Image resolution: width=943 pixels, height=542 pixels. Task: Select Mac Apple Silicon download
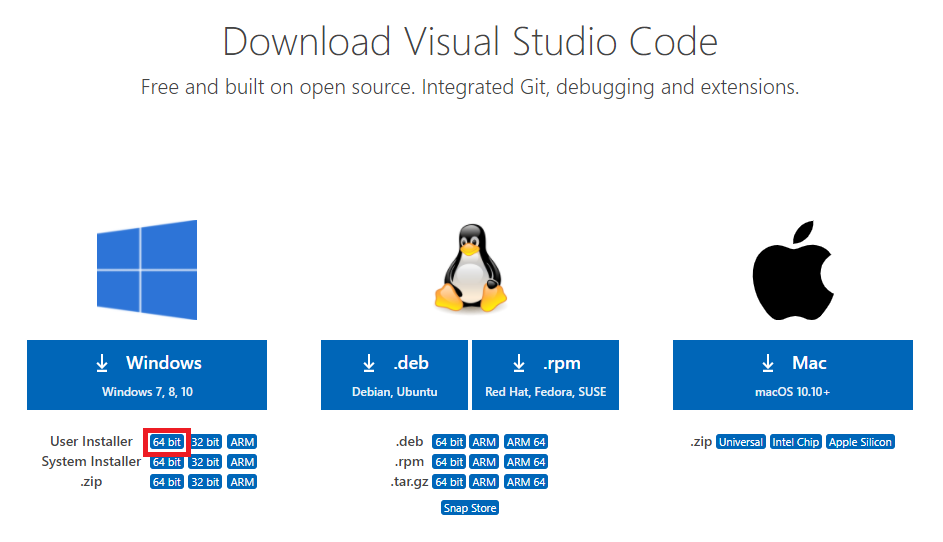click(860, 442)
